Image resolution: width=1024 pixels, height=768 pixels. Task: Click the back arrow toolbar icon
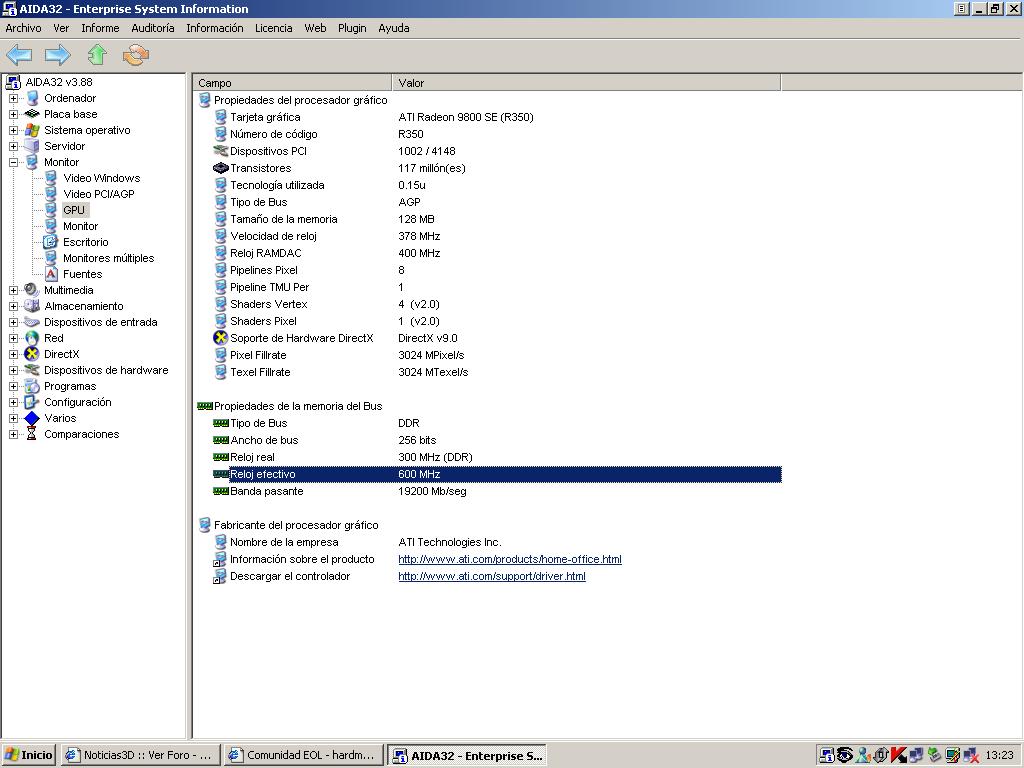19,55
